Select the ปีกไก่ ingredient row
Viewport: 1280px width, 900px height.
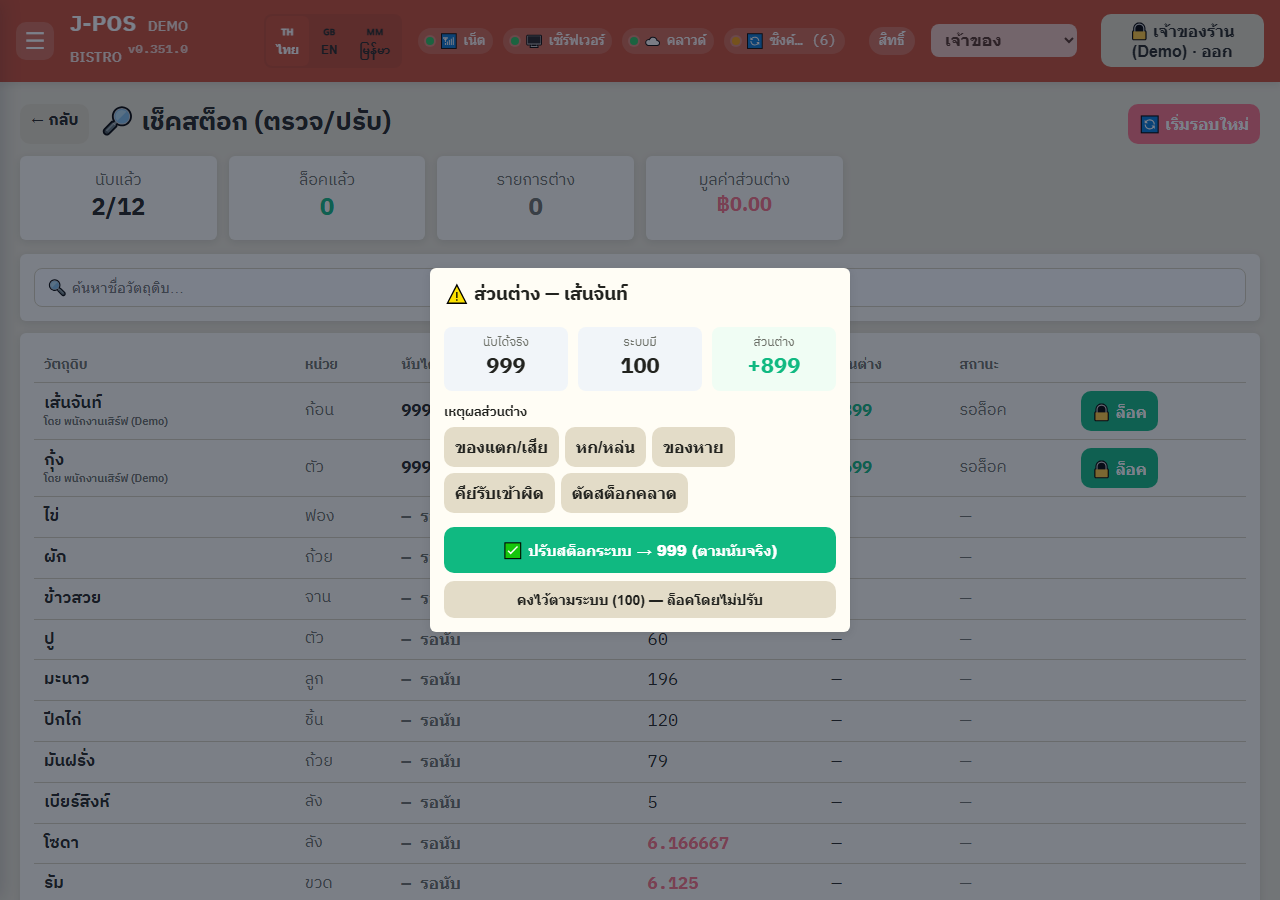tap(640, 721)
